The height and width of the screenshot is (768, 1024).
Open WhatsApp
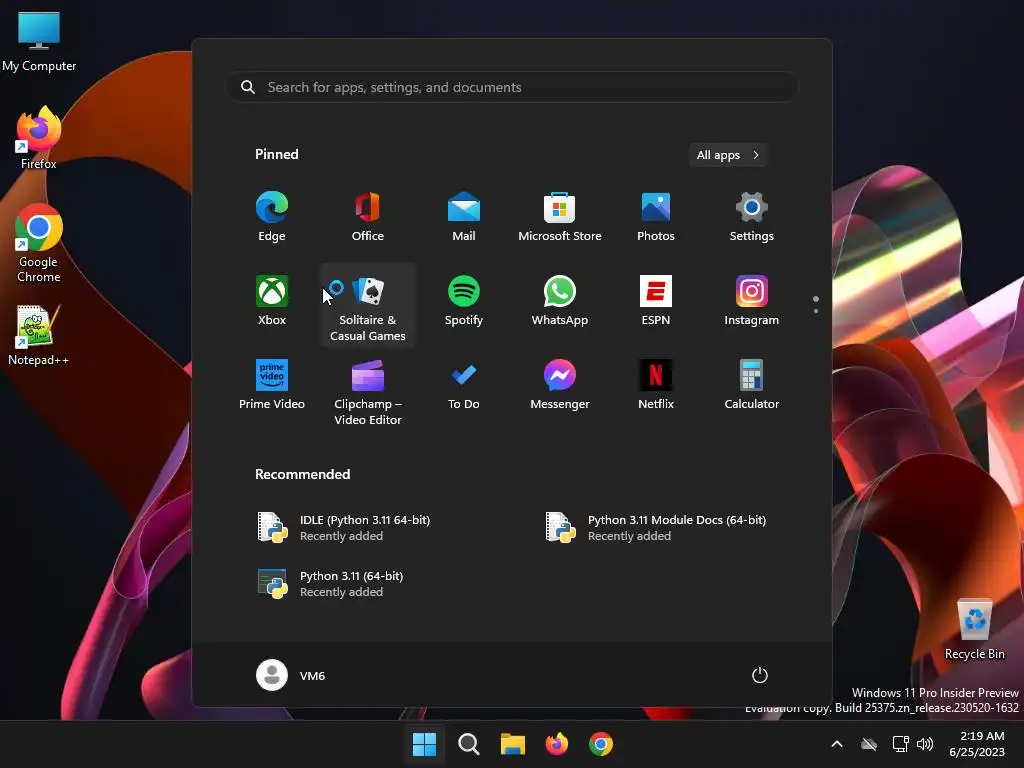tap(560, 300)
